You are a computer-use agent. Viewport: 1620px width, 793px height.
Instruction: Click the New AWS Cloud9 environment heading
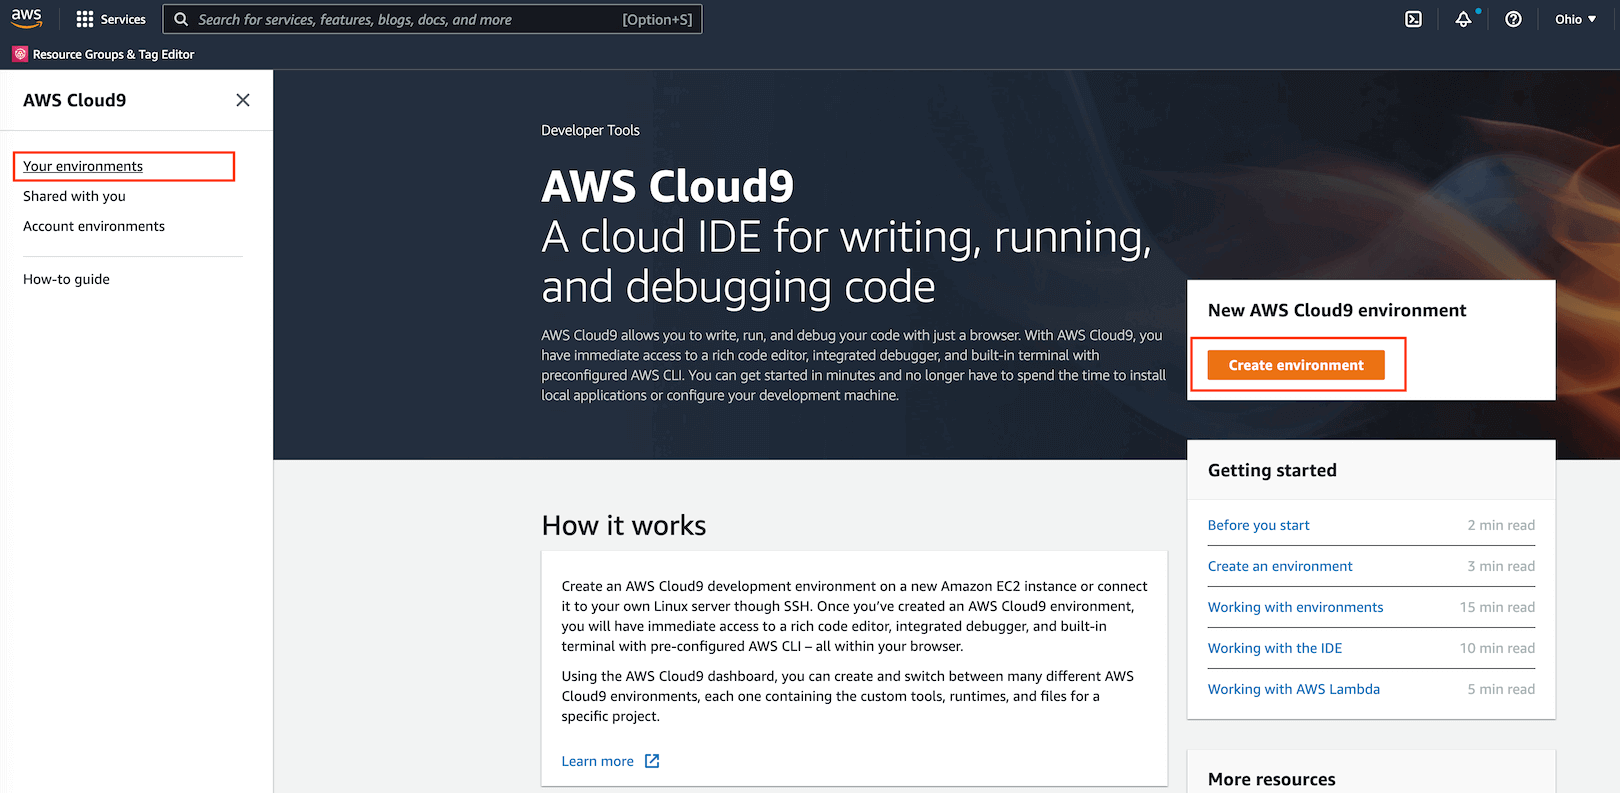point(1337,310)
